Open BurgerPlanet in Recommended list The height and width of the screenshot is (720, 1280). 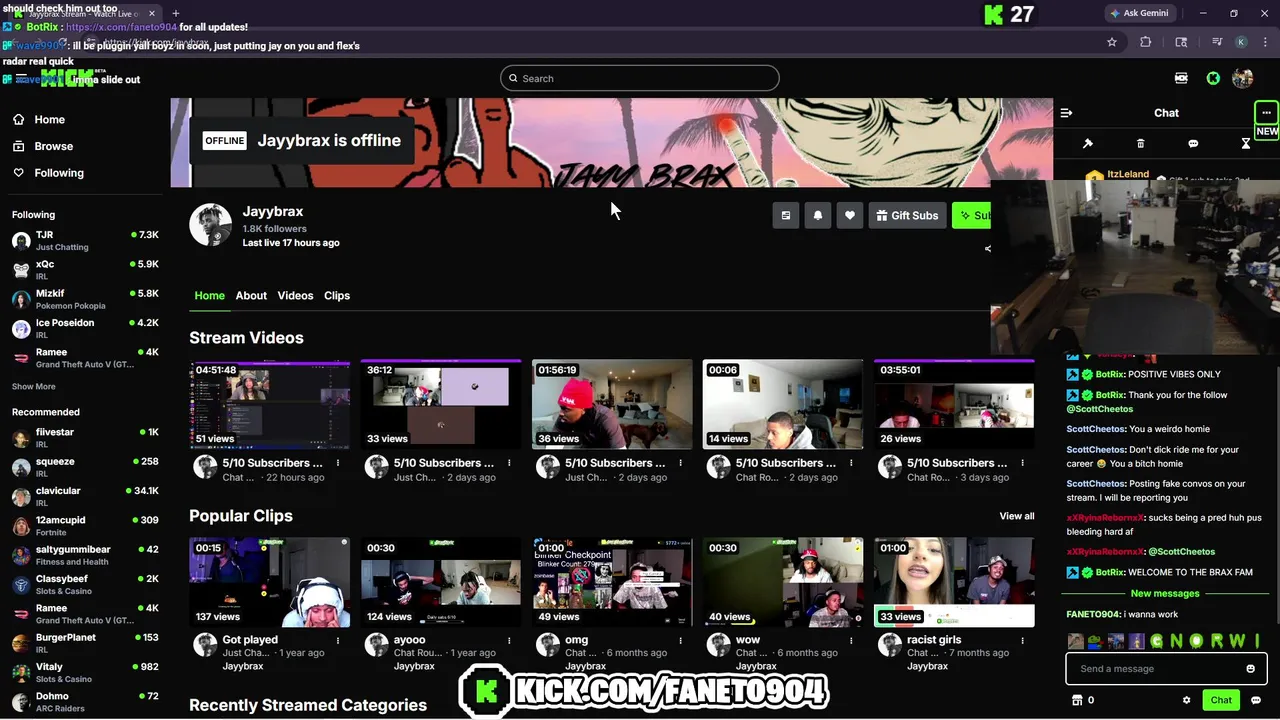click(x=85, y=643)
